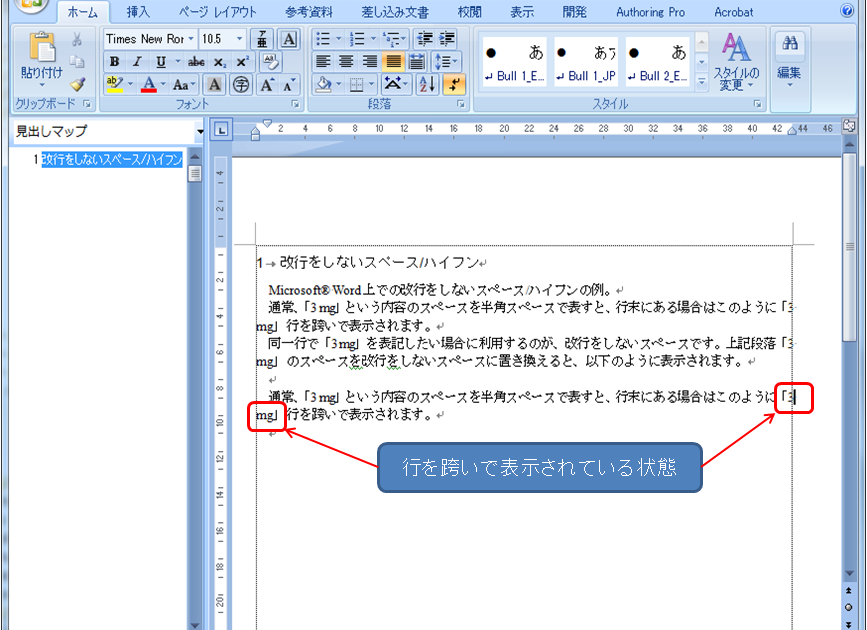Viewport: 867px width, 630px height.
Task: Click the select browse object button
Action: [x=849, y=607]
